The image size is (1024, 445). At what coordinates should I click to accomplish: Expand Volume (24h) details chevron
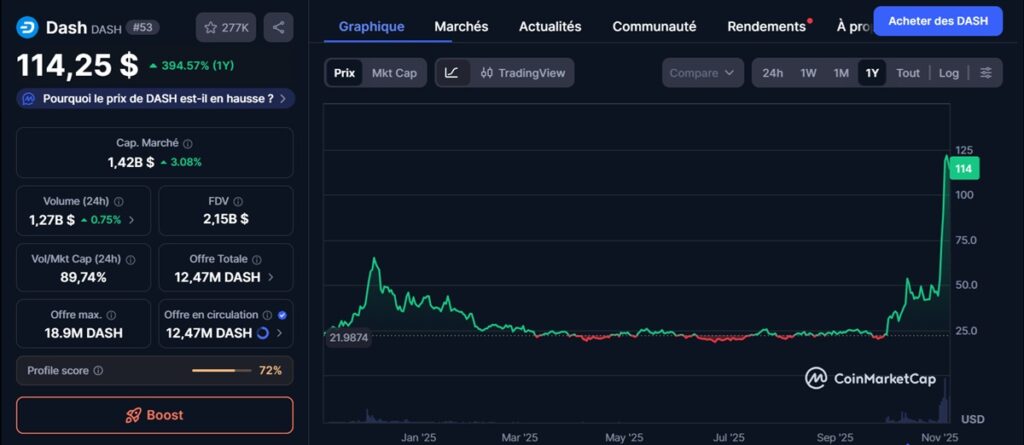tap(131, 220)
